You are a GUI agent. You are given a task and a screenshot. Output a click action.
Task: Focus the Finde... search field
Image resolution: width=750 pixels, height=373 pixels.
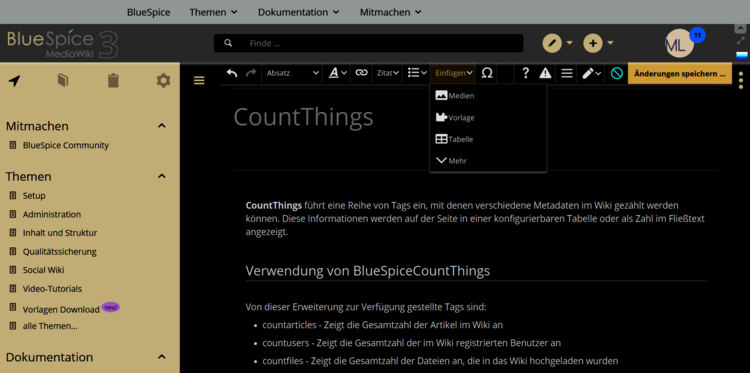pyautogui.click(x=383, y=44)
